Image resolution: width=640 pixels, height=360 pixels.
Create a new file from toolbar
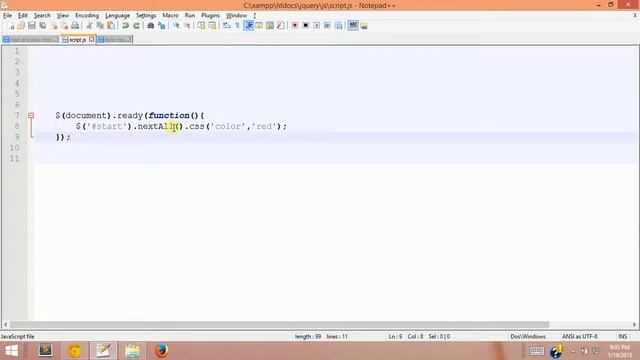11,26
